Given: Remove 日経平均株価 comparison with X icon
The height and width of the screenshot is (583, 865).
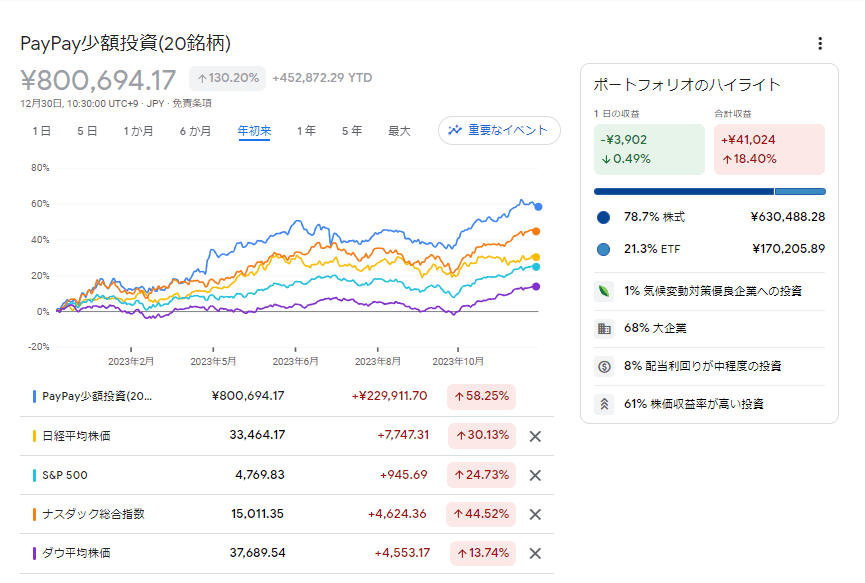Looking at the screenshot, I should pyautogui.click(x=535, y=436).
